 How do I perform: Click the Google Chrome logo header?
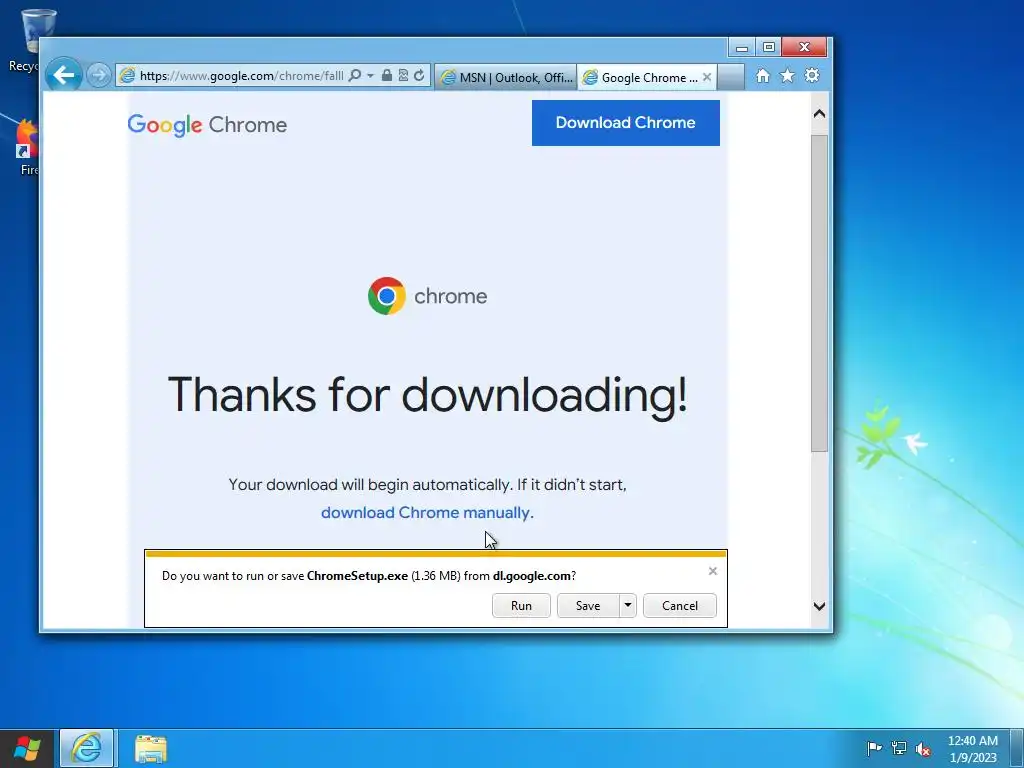coord(207,124)
